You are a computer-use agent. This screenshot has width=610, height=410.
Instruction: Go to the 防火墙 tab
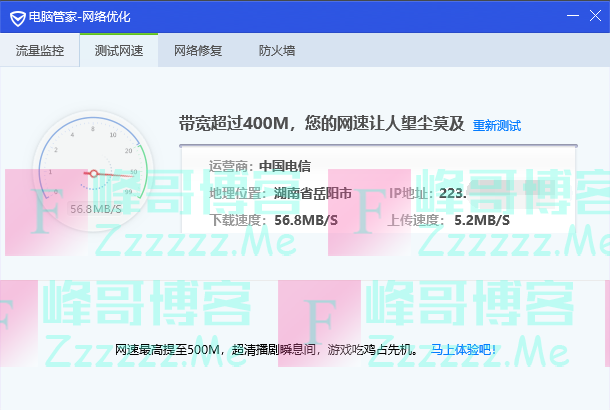(x=277, y=51)
